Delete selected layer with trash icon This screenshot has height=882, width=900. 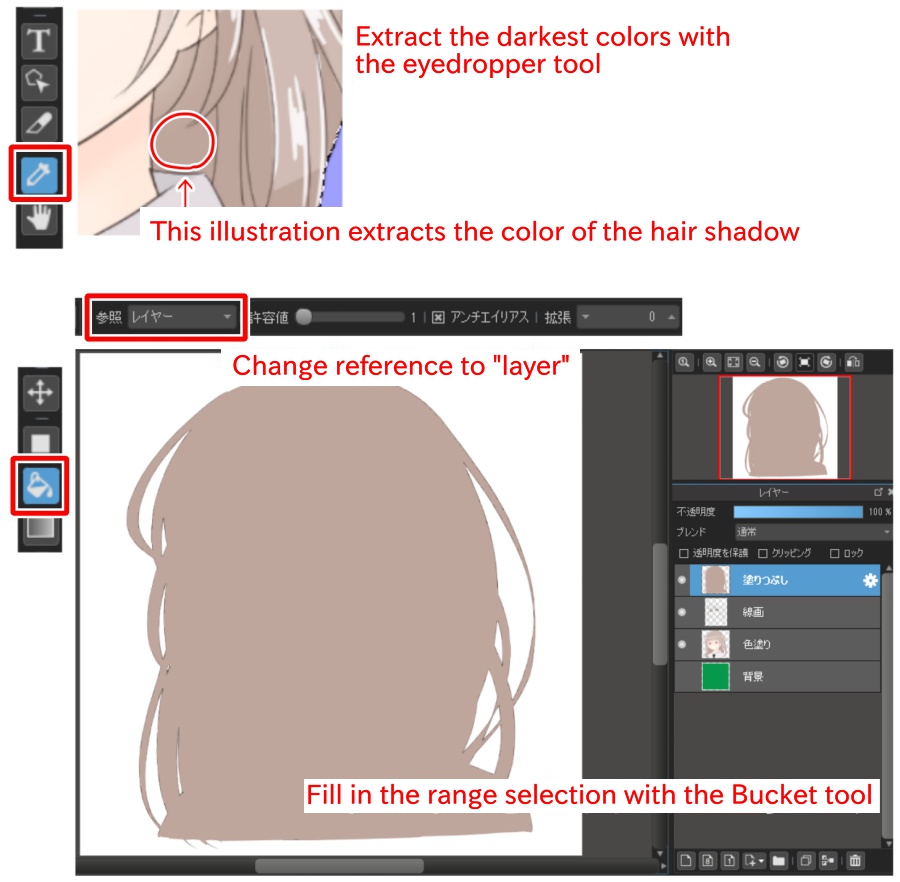855,860
